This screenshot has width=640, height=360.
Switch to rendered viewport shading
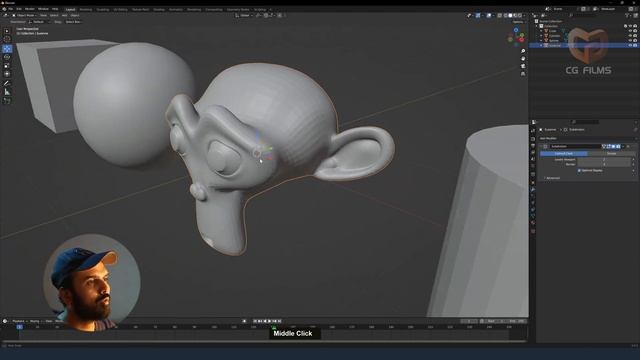pos(520,15)
